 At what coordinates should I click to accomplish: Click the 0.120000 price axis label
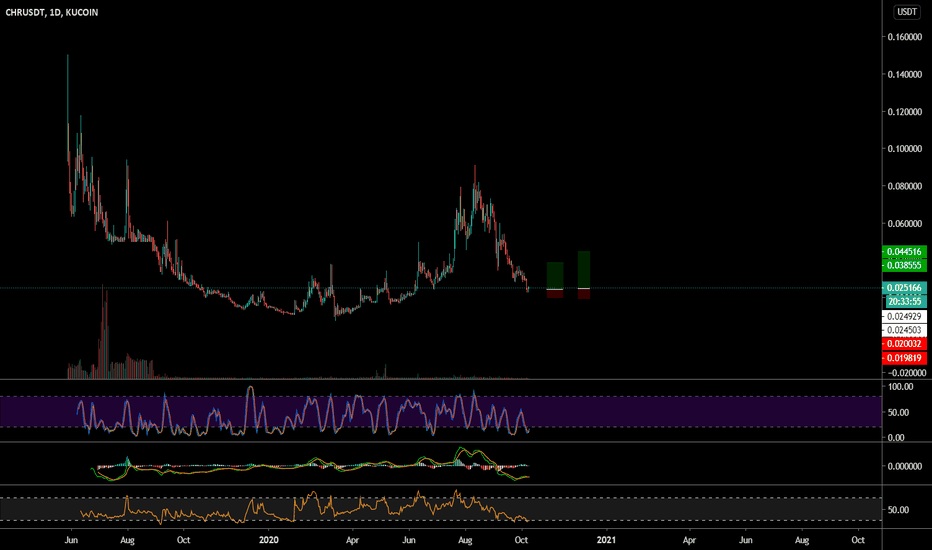click(x=905, y=112)
